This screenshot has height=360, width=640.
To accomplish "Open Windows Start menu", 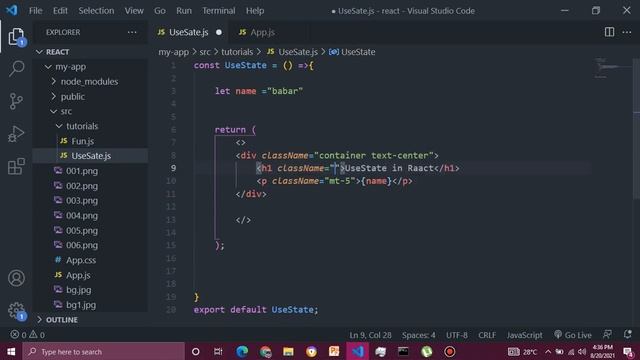I will [11, 351].
